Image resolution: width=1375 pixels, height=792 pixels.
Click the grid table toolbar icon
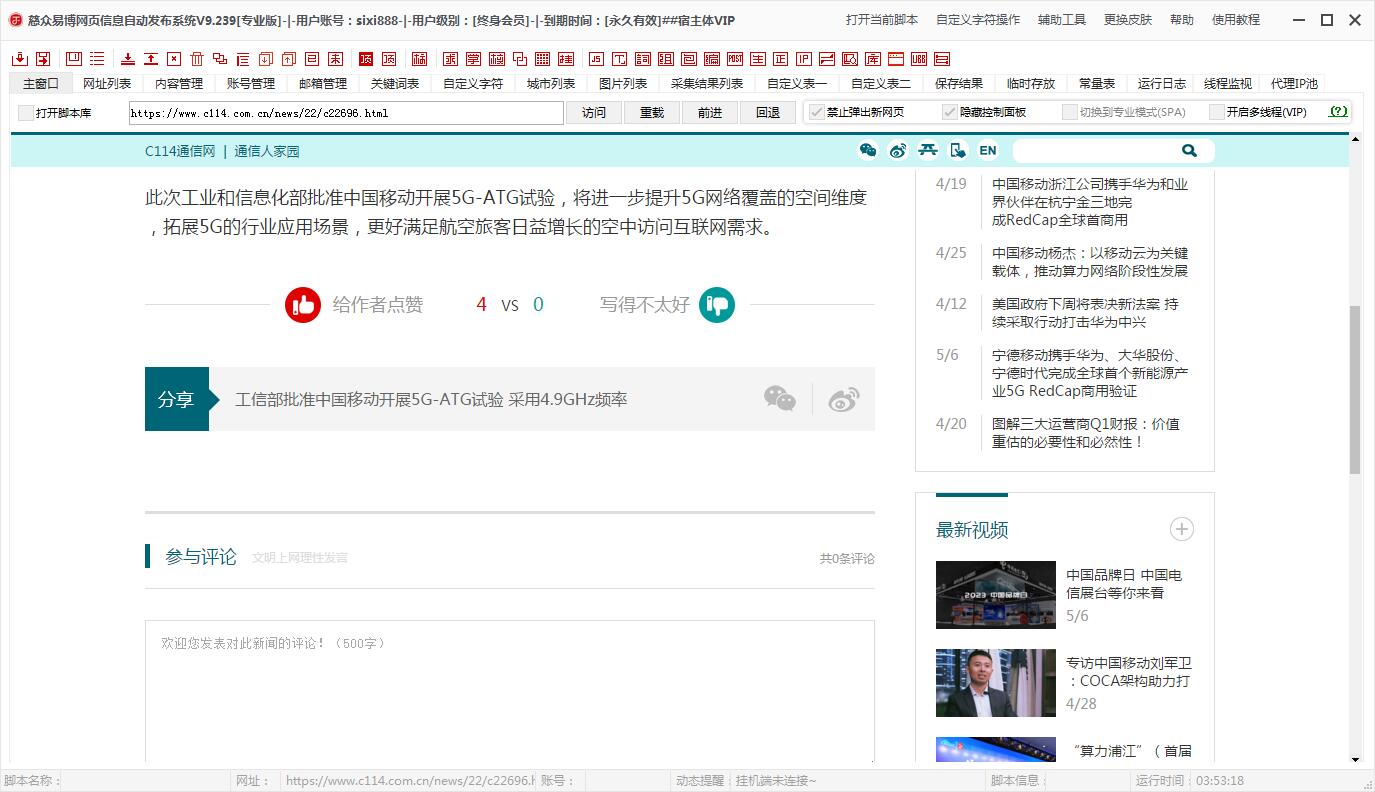[x=542, y=59]
